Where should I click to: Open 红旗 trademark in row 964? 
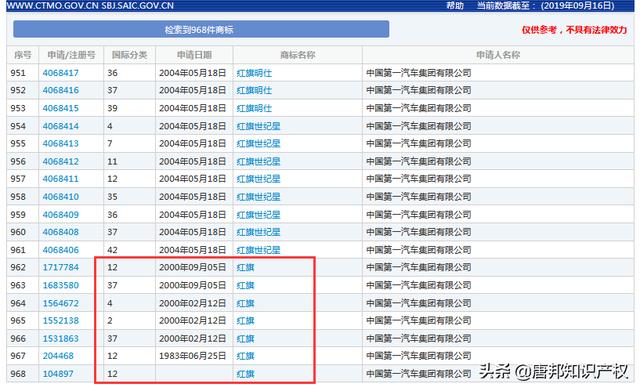tap(246, 303)
